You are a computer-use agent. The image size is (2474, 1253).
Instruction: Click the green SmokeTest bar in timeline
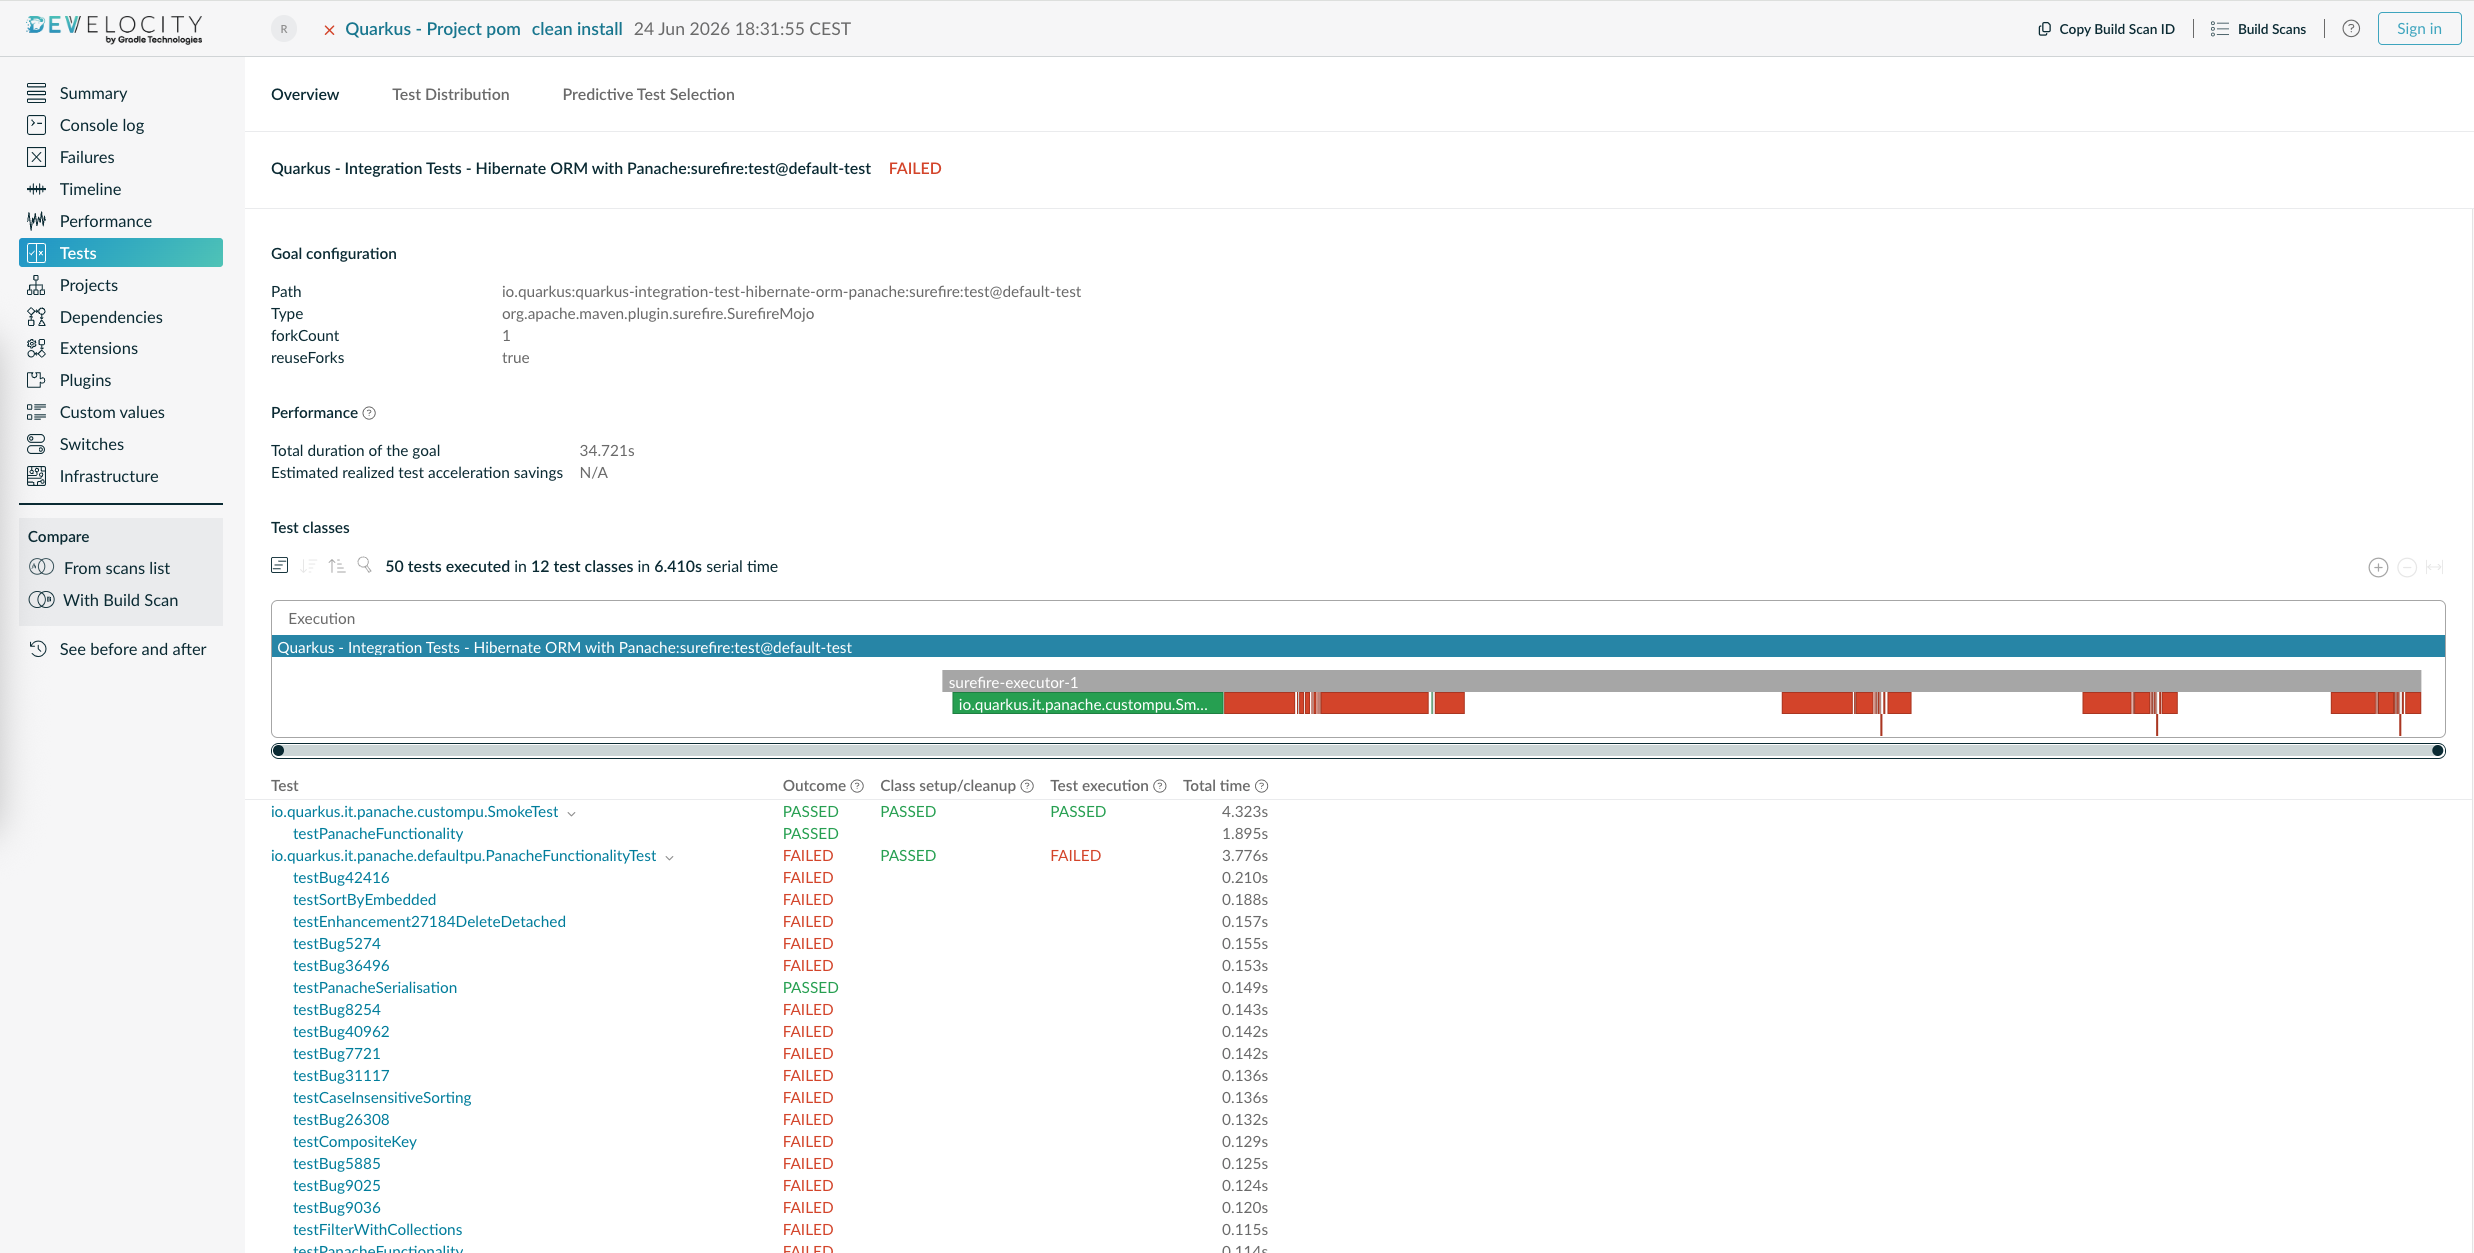[x=1087, y=704]
